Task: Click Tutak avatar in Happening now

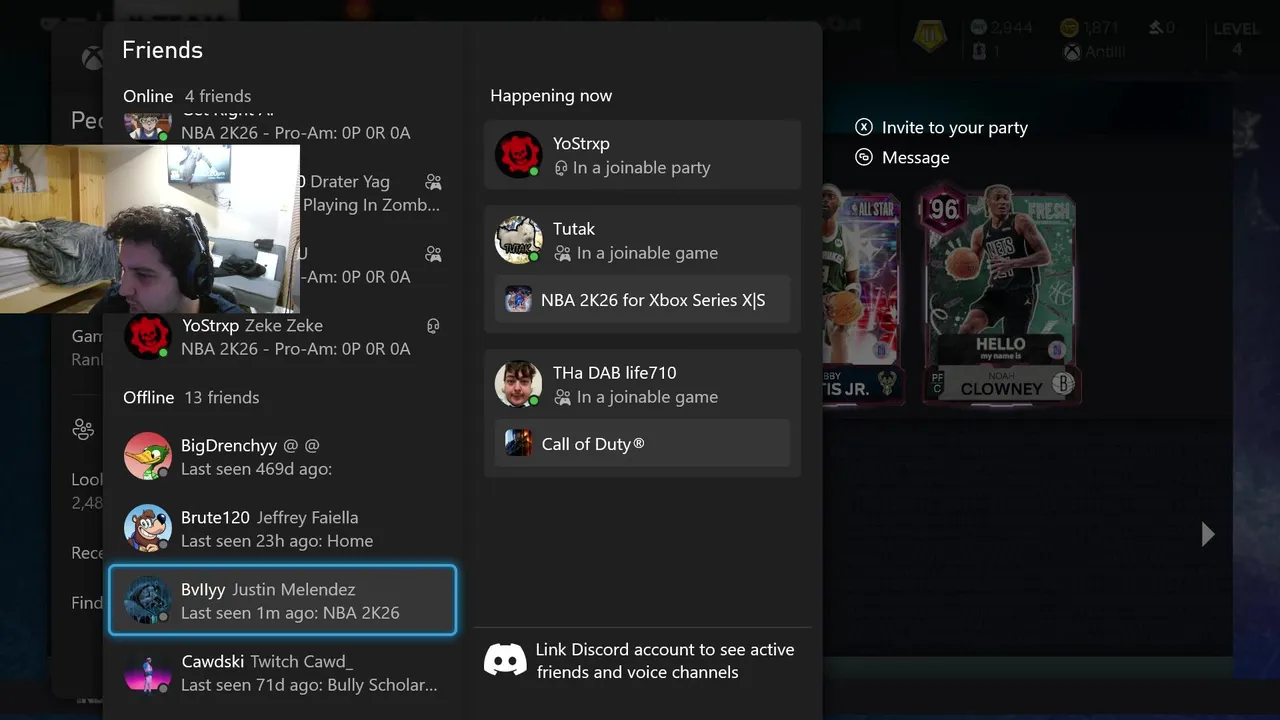Action: [518, 240]
